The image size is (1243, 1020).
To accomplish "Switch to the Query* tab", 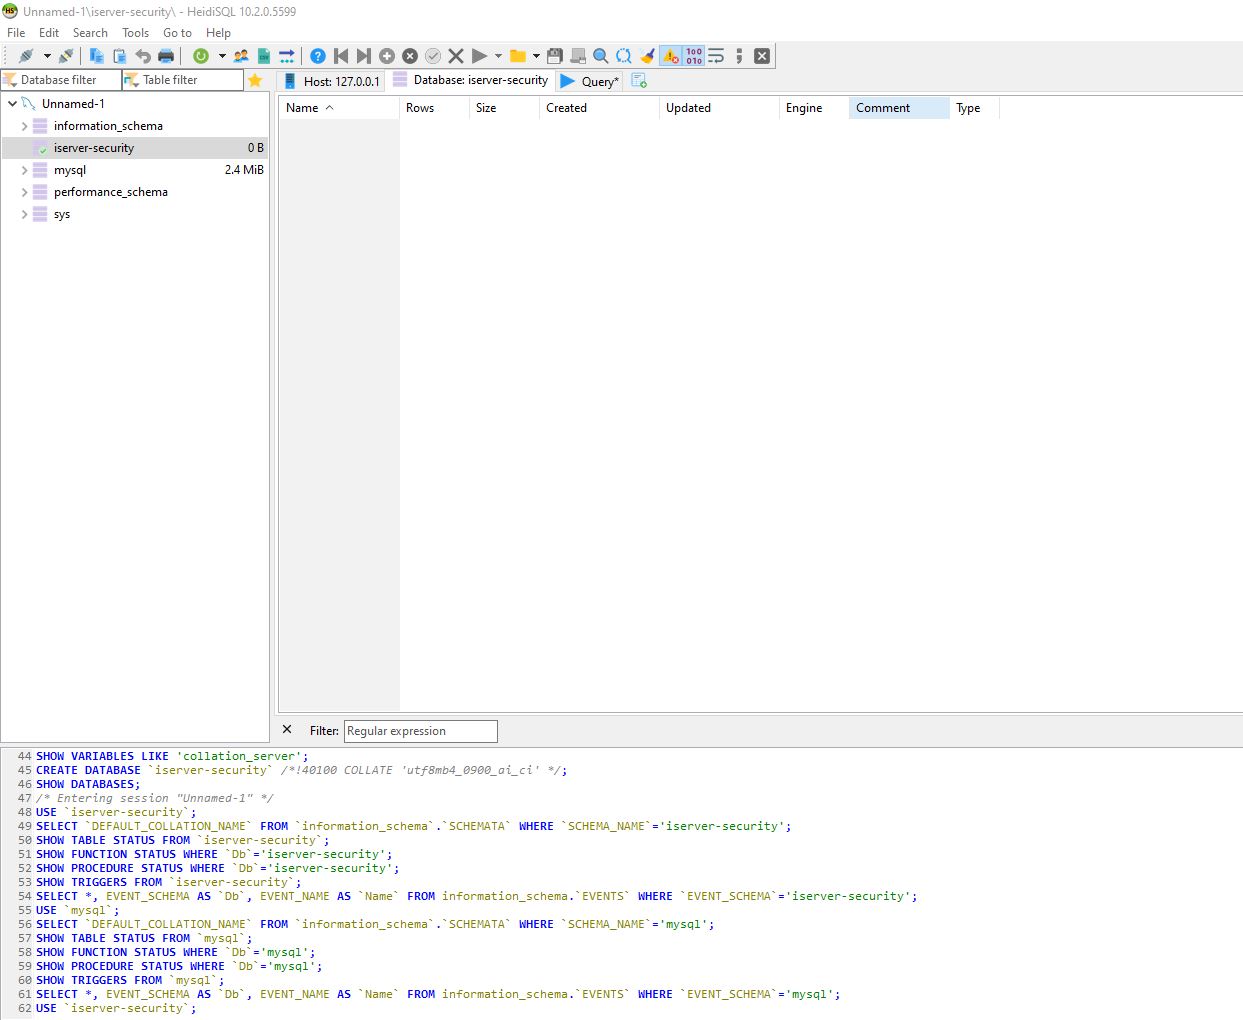I will (590, 81).
